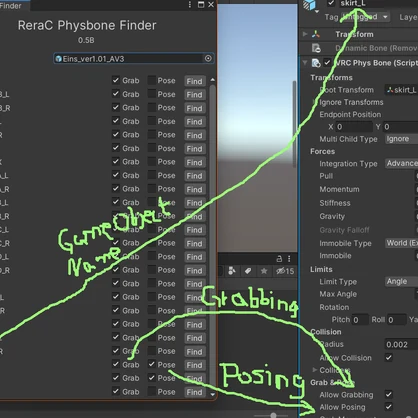
Task: Click the GameObject cube icon in Inspector
Action: [x=309, y=4]
